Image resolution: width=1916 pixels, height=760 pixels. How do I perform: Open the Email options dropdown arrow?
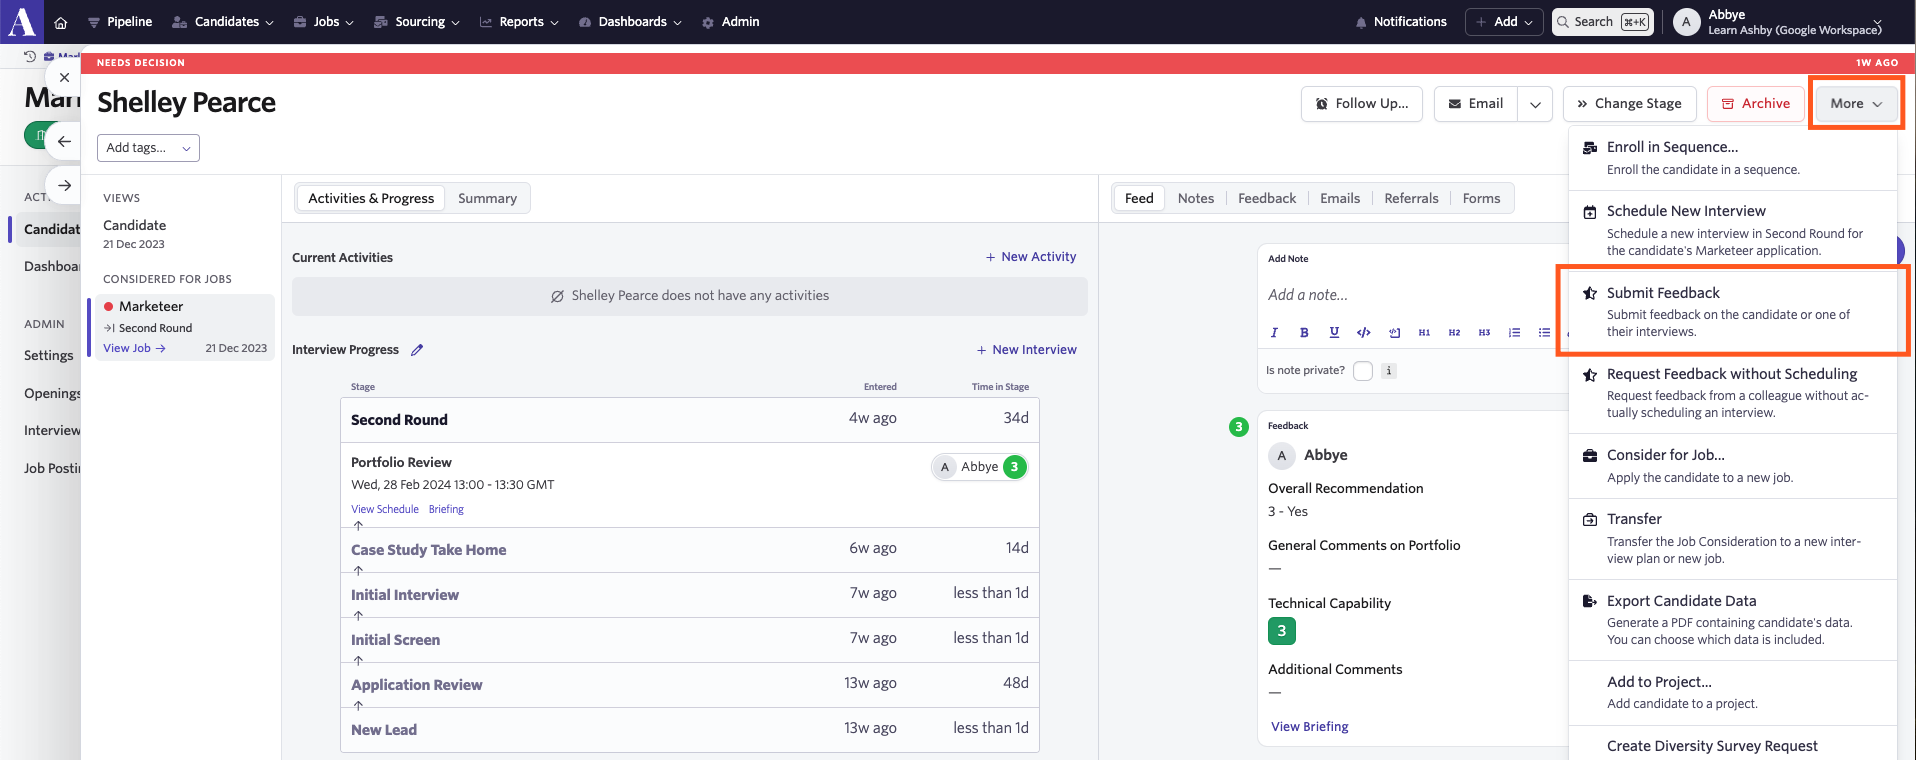coord(1535,104)
